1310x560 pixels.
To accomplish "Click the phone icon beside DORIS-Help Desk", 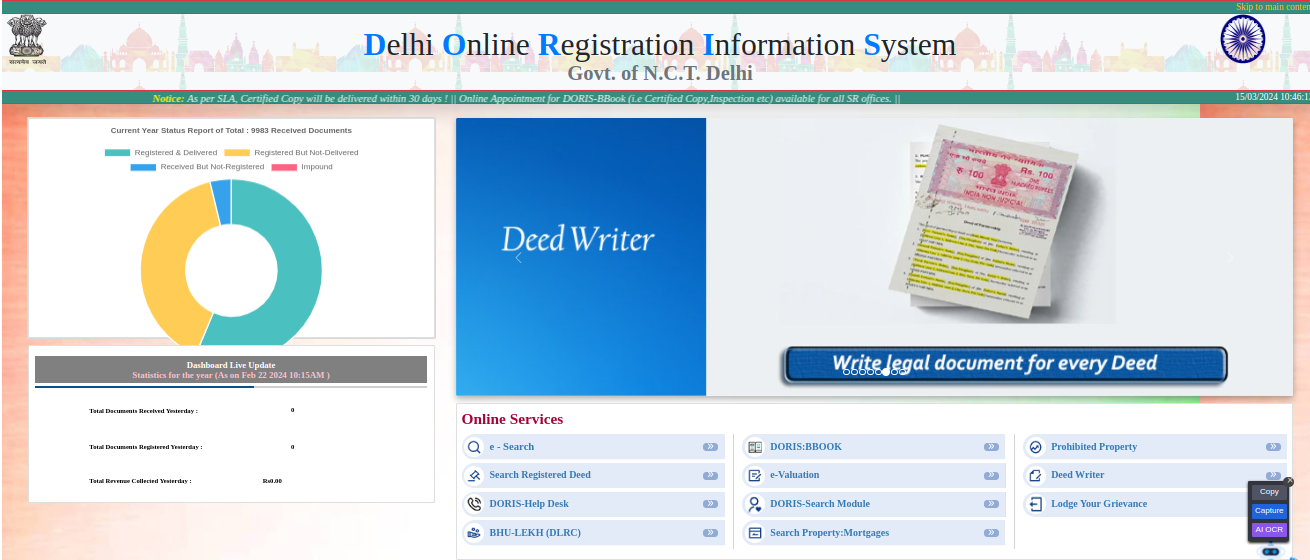I will (x=474, y=504).
